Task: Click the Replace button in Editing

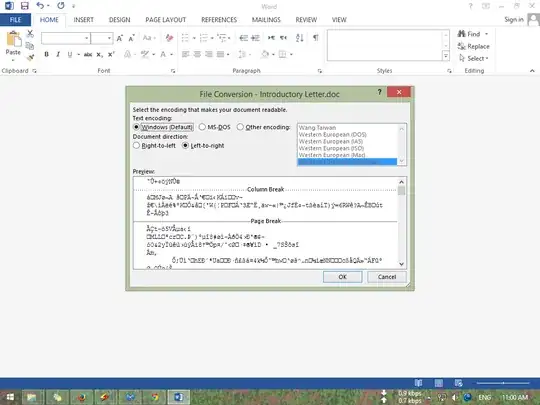Action: (x=474, y=46)
